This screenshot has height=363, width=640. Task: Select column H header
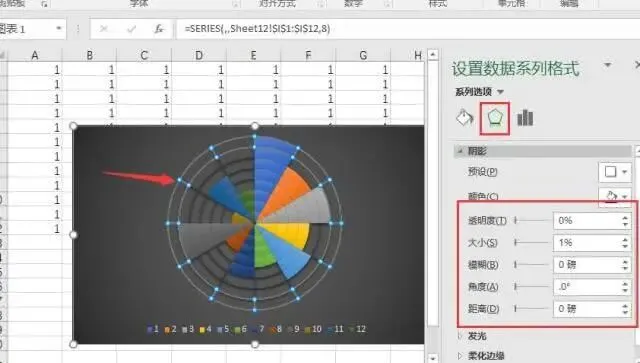[x=408, y=55]
